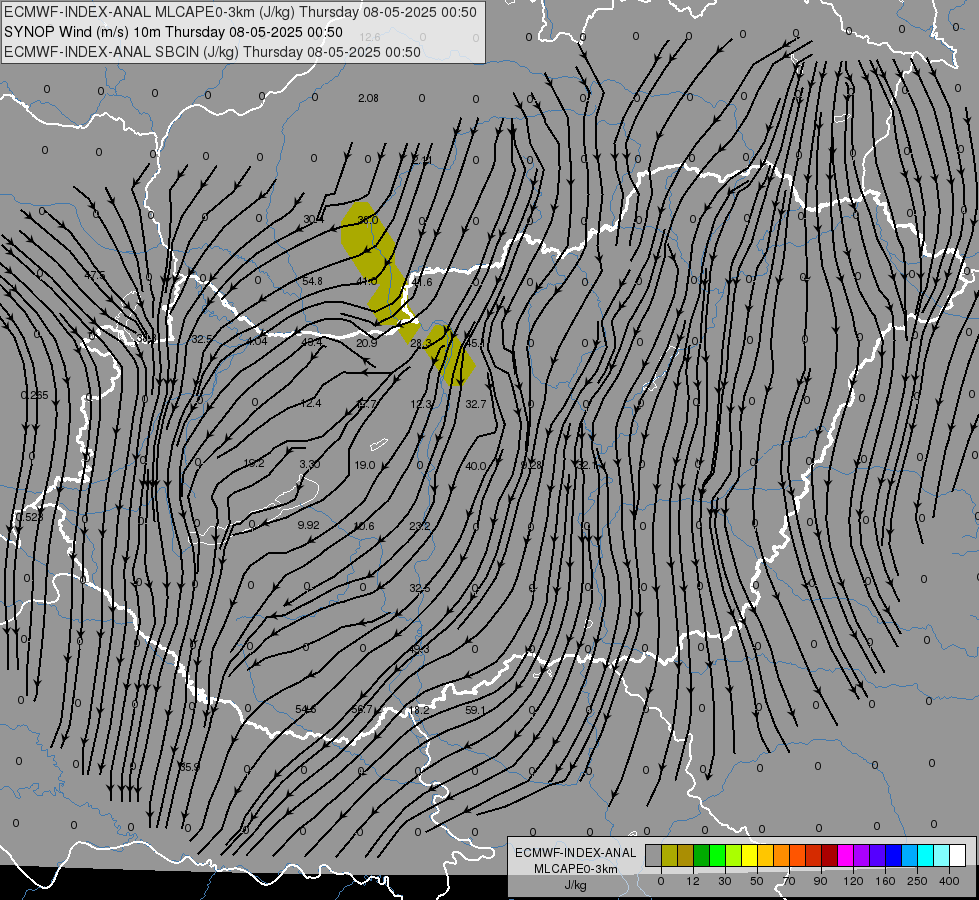Select the legend tick label 90
The image size is (979, 900).
[820, 881]
